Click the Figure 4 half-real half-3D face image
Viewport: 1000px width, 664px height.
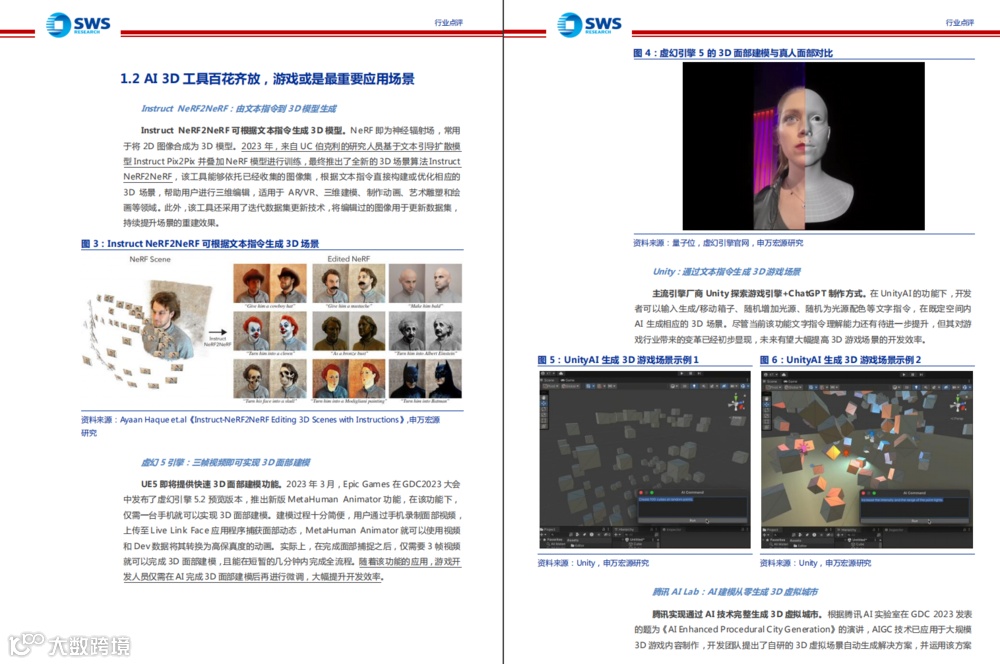pyautogui.click(x=804, y=146)
